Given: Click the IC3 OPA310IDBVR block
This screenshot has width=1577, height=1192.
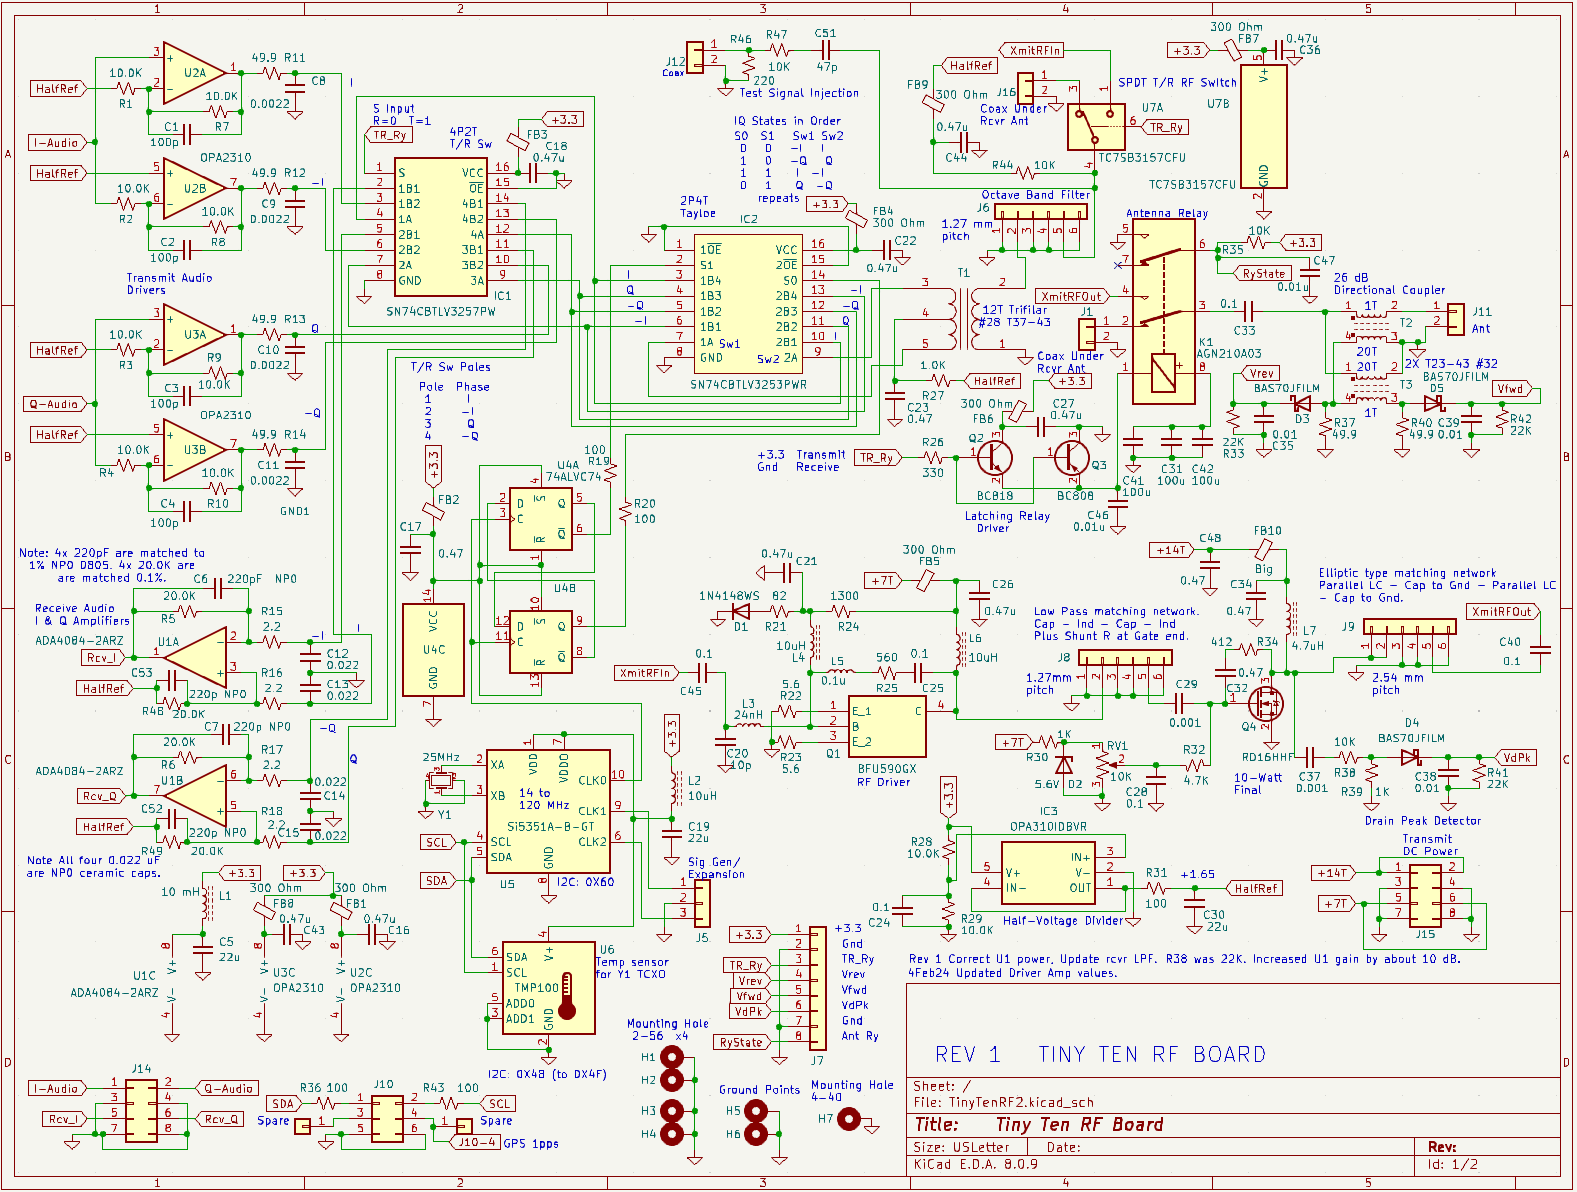Looking at the screenshot, I should [1047, 873].
